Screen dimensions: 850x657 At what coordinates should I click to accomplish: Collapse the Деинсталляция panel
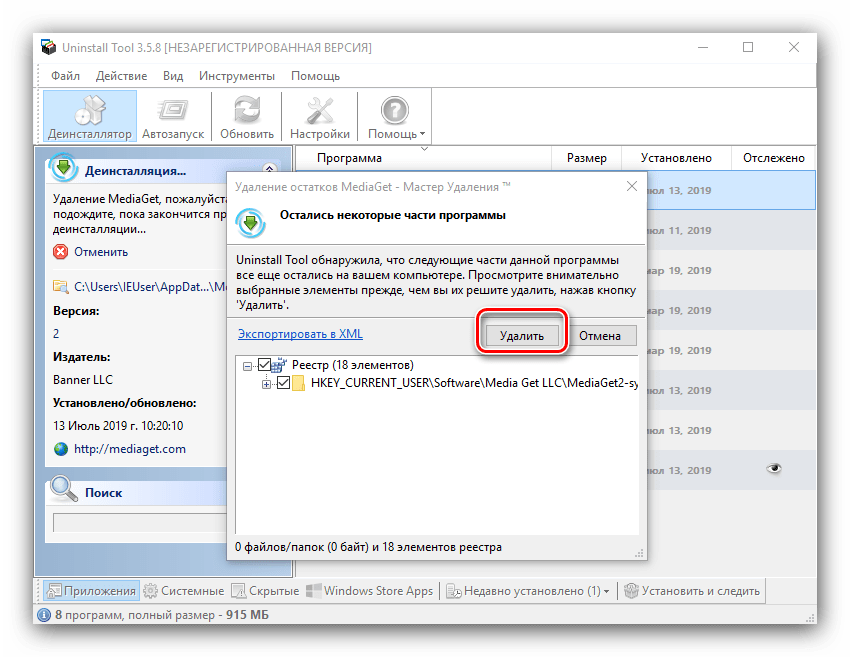click(x=269, y=169)
